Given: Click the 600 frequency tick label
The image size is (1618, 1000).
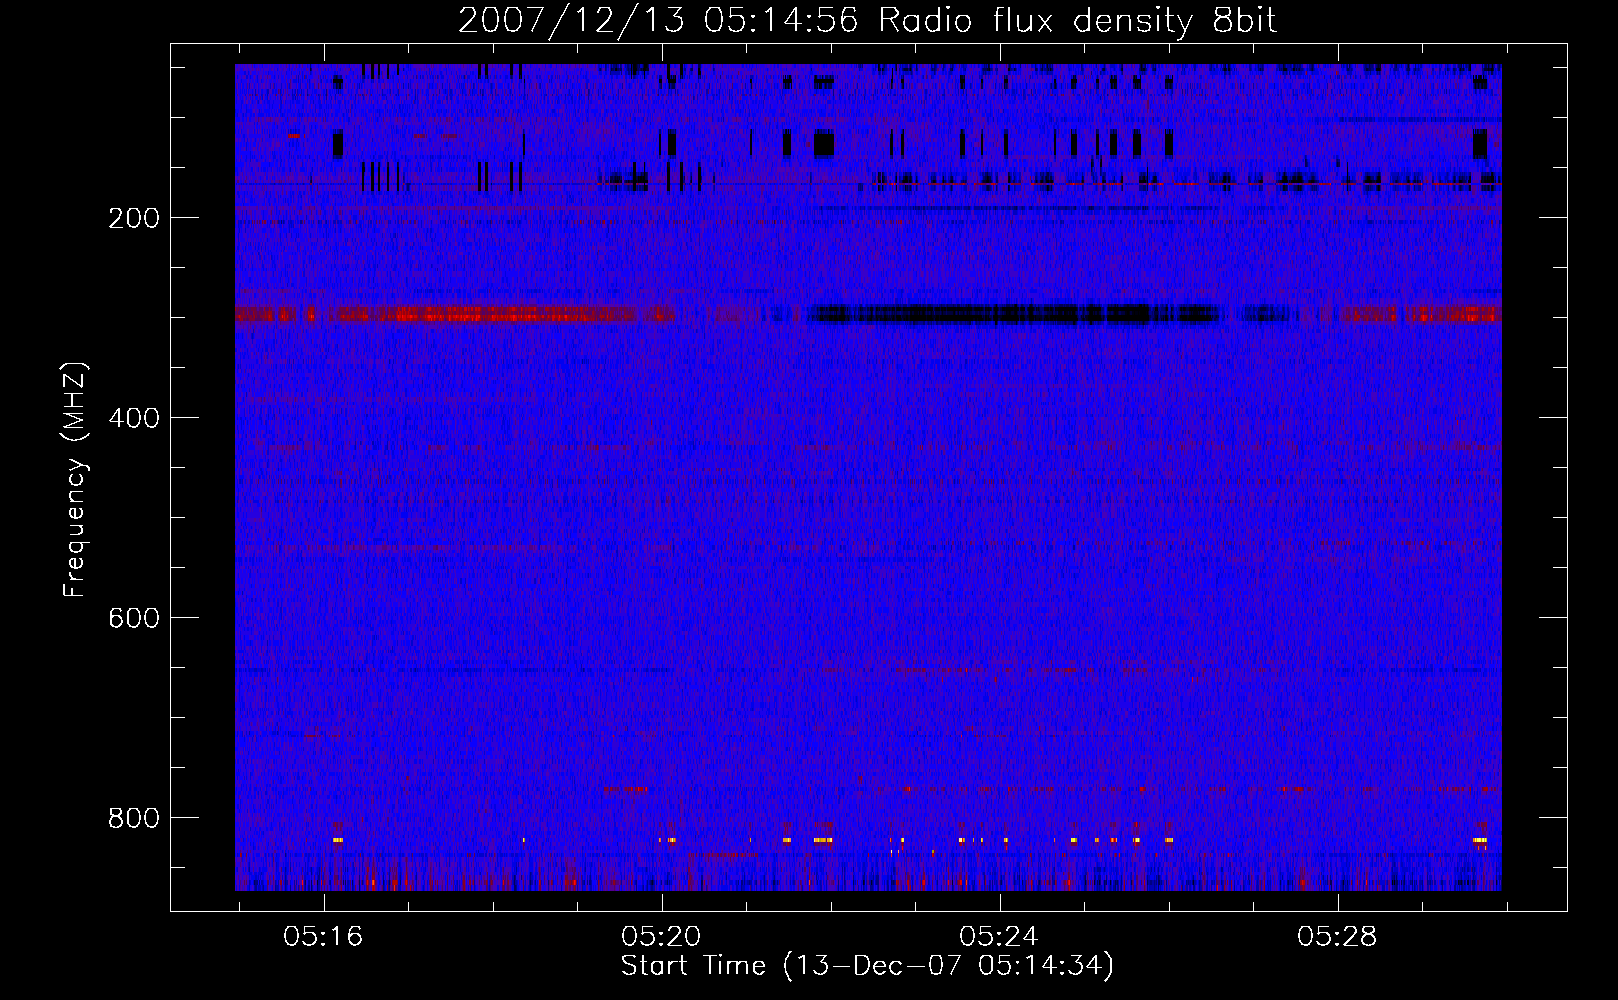Looking at the screenshot, I should click(134, 619).
